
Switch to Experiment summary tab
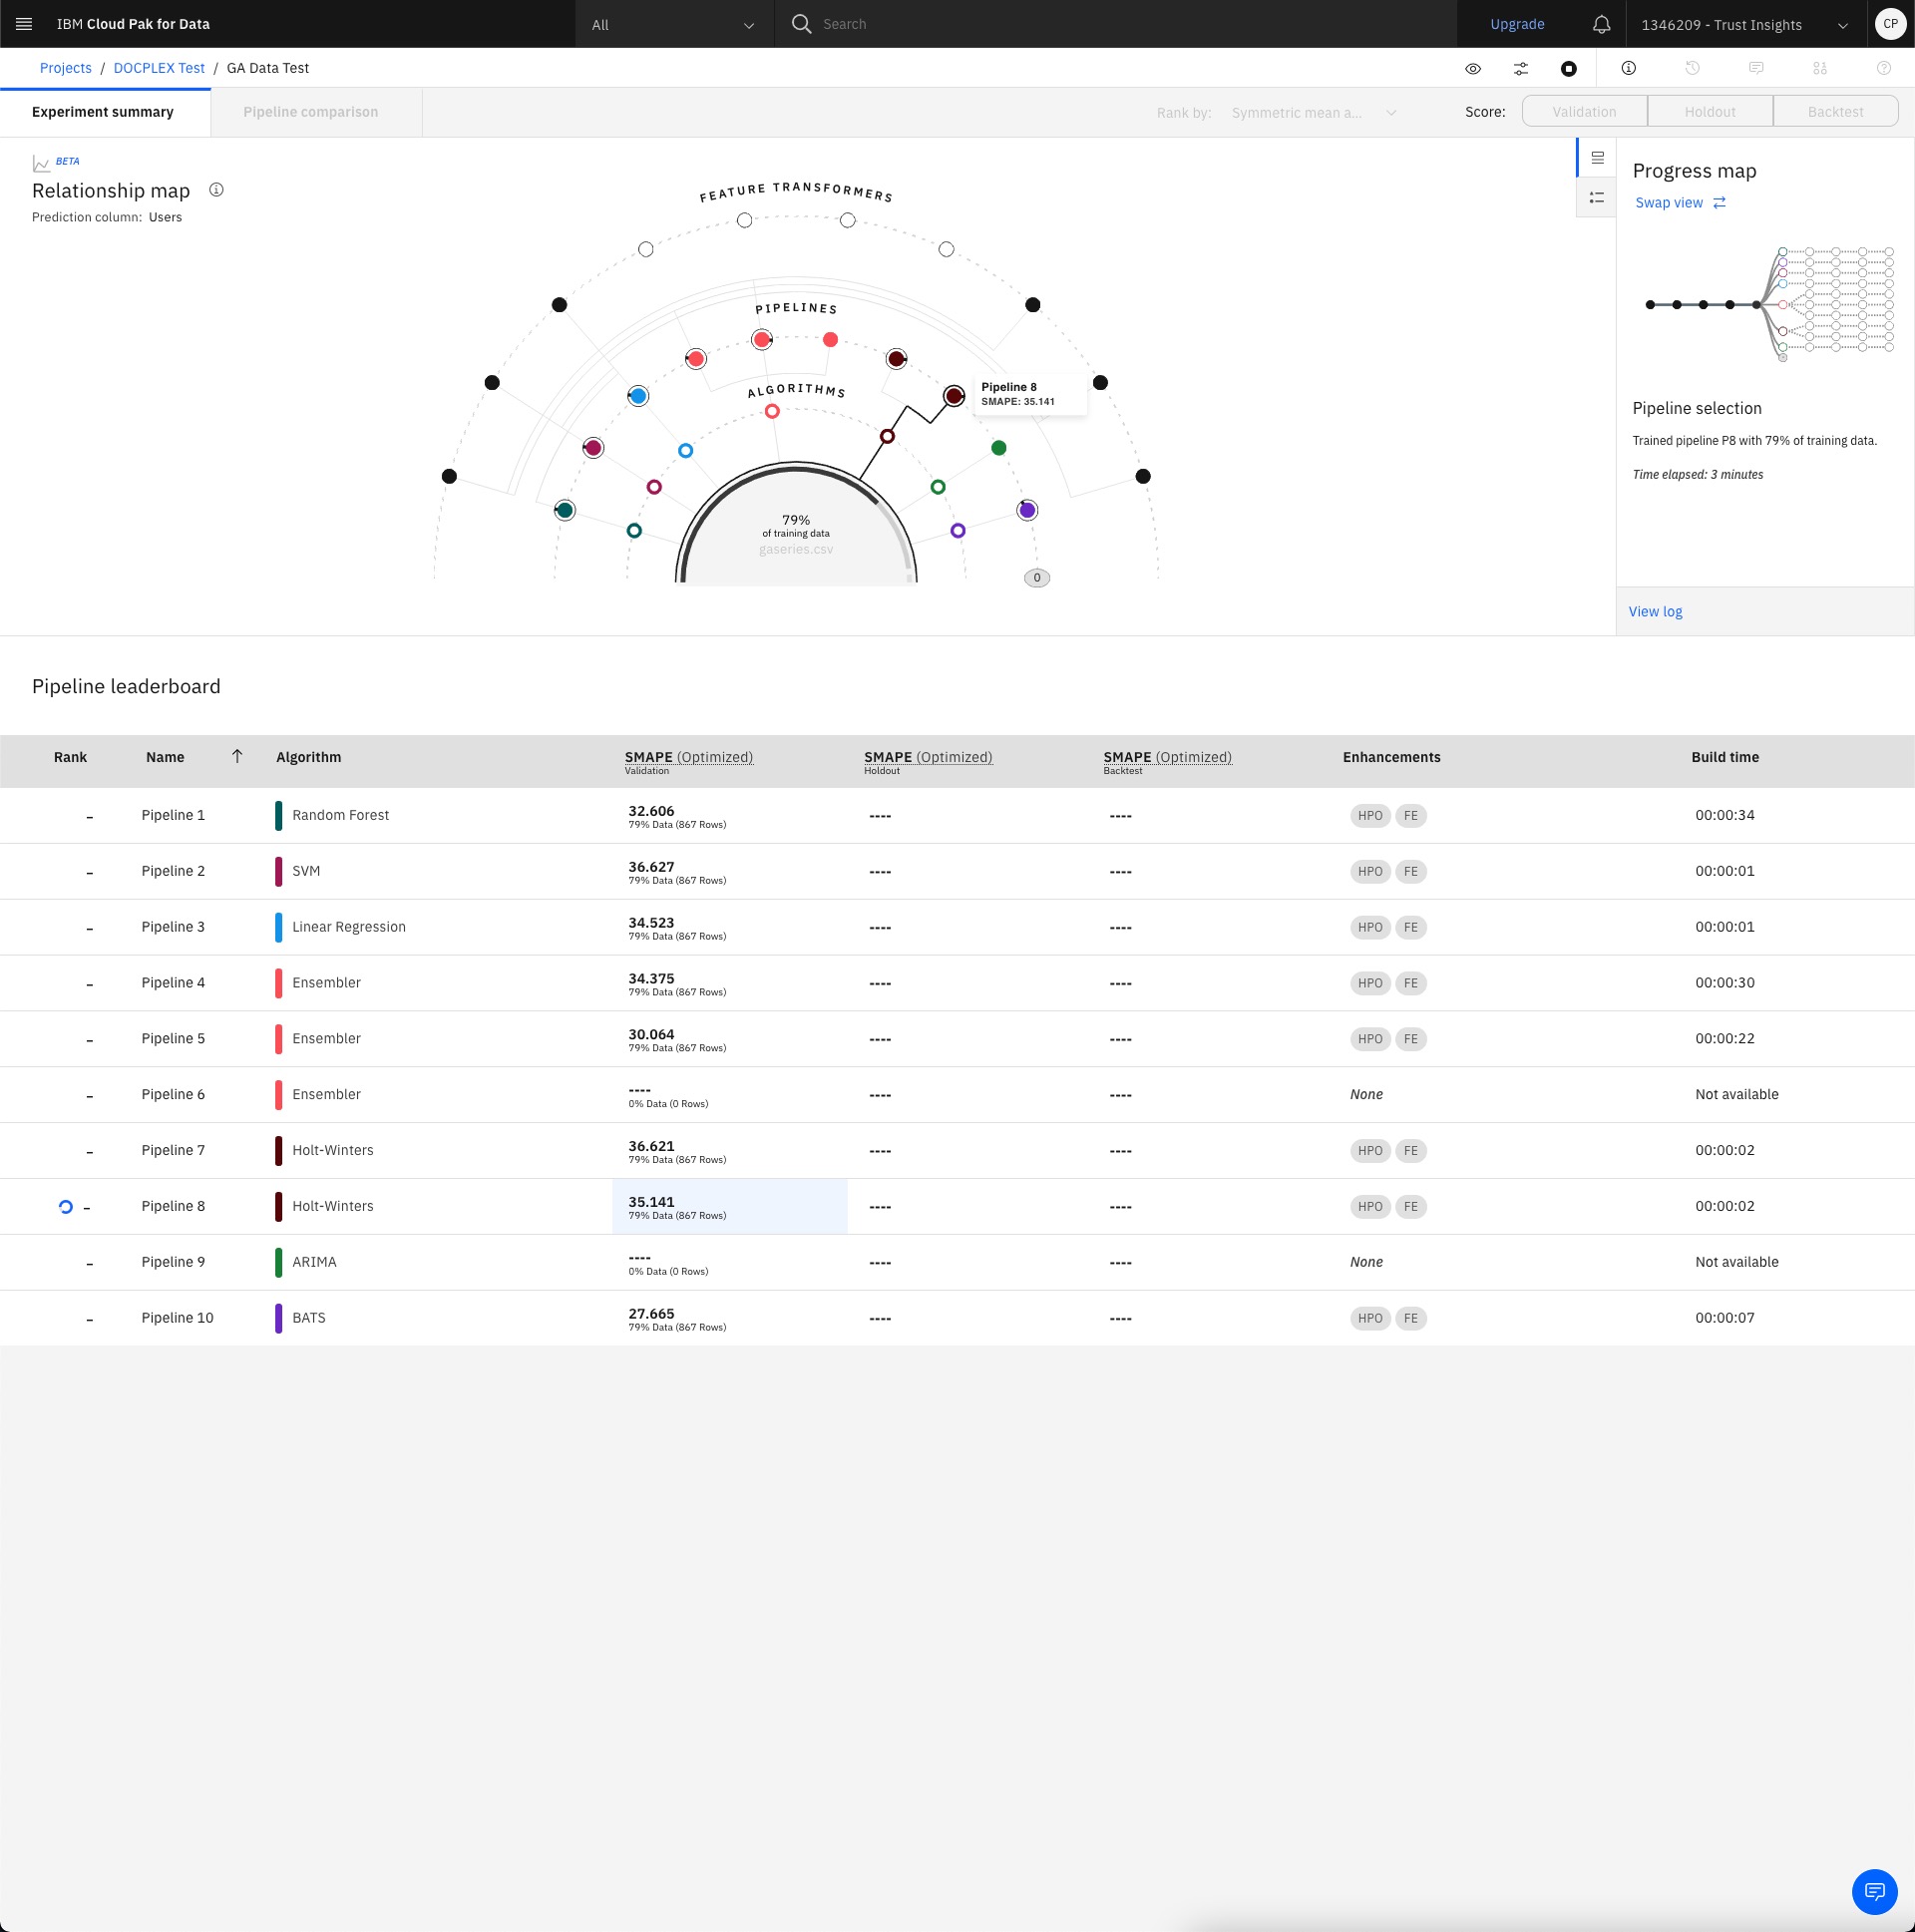(x=103, y=112)
